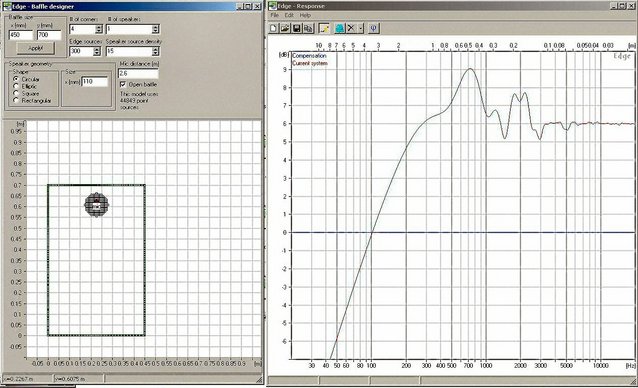This screenshot has height=388, width=638.
Task: Save using the floppy disk icon
Action: (x=297, y=28)
